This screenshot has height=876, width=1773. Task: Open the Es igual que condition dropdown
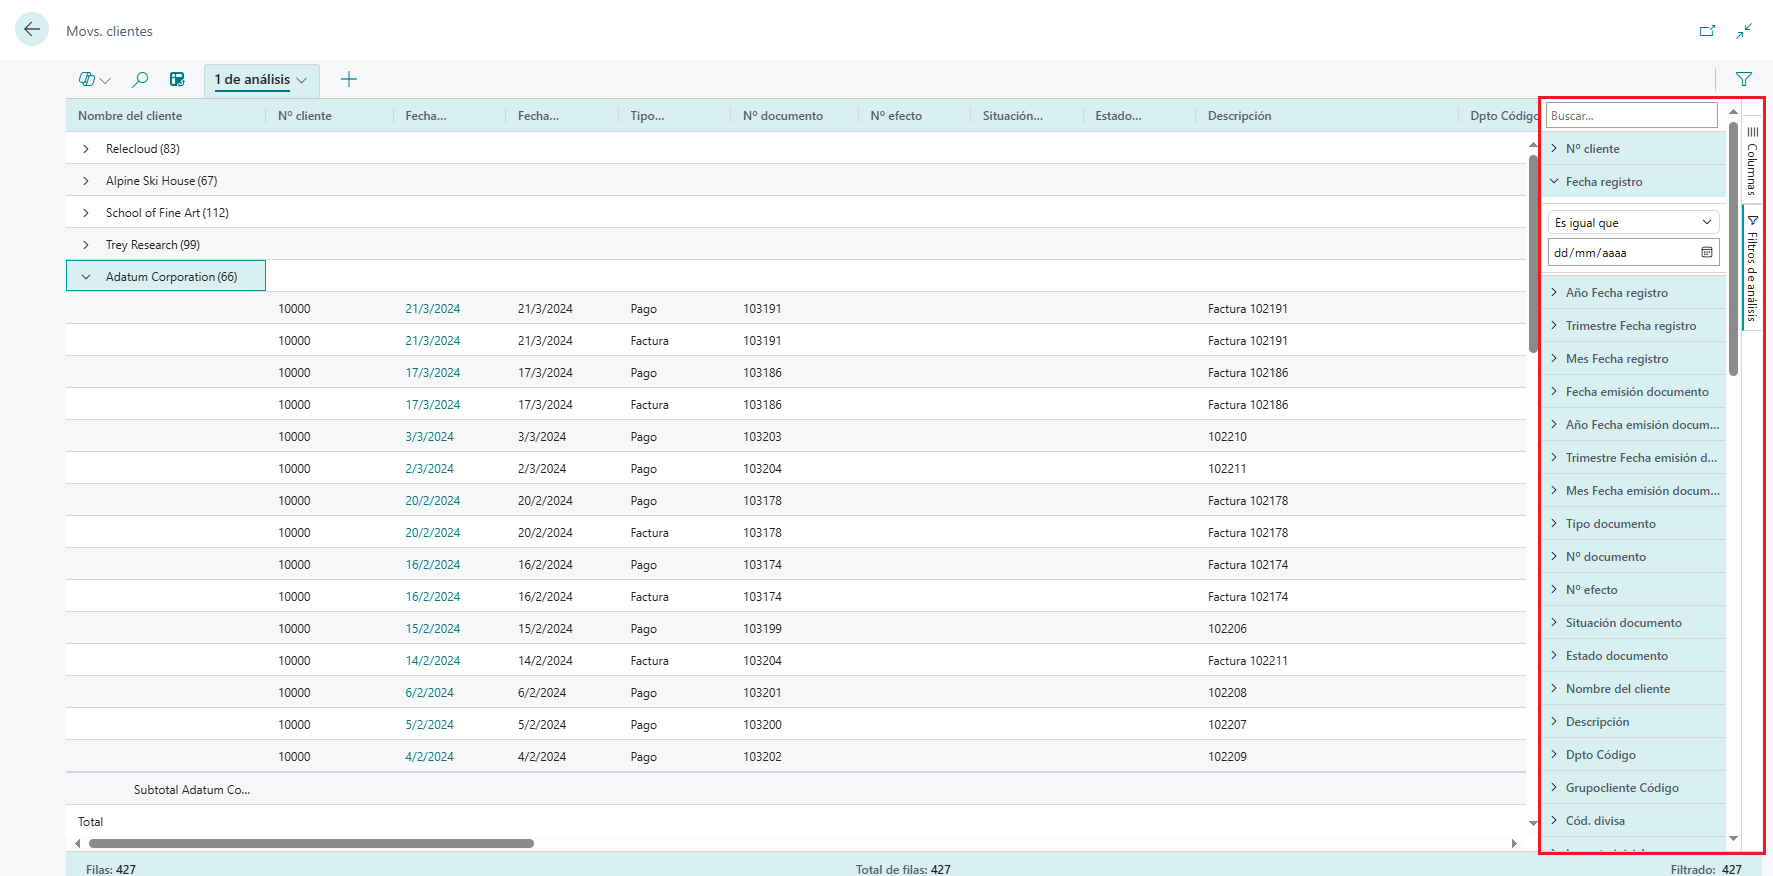1633,222
